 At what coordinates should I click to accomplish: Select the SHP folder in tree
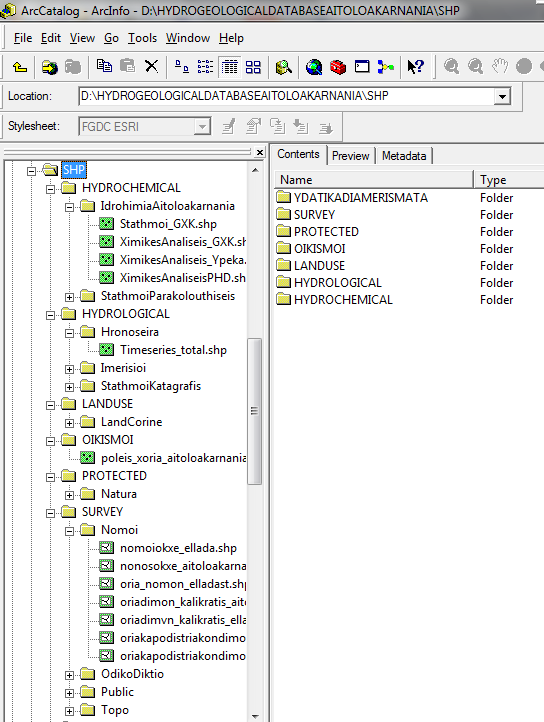pyautogui.click(x=74, y=170)
